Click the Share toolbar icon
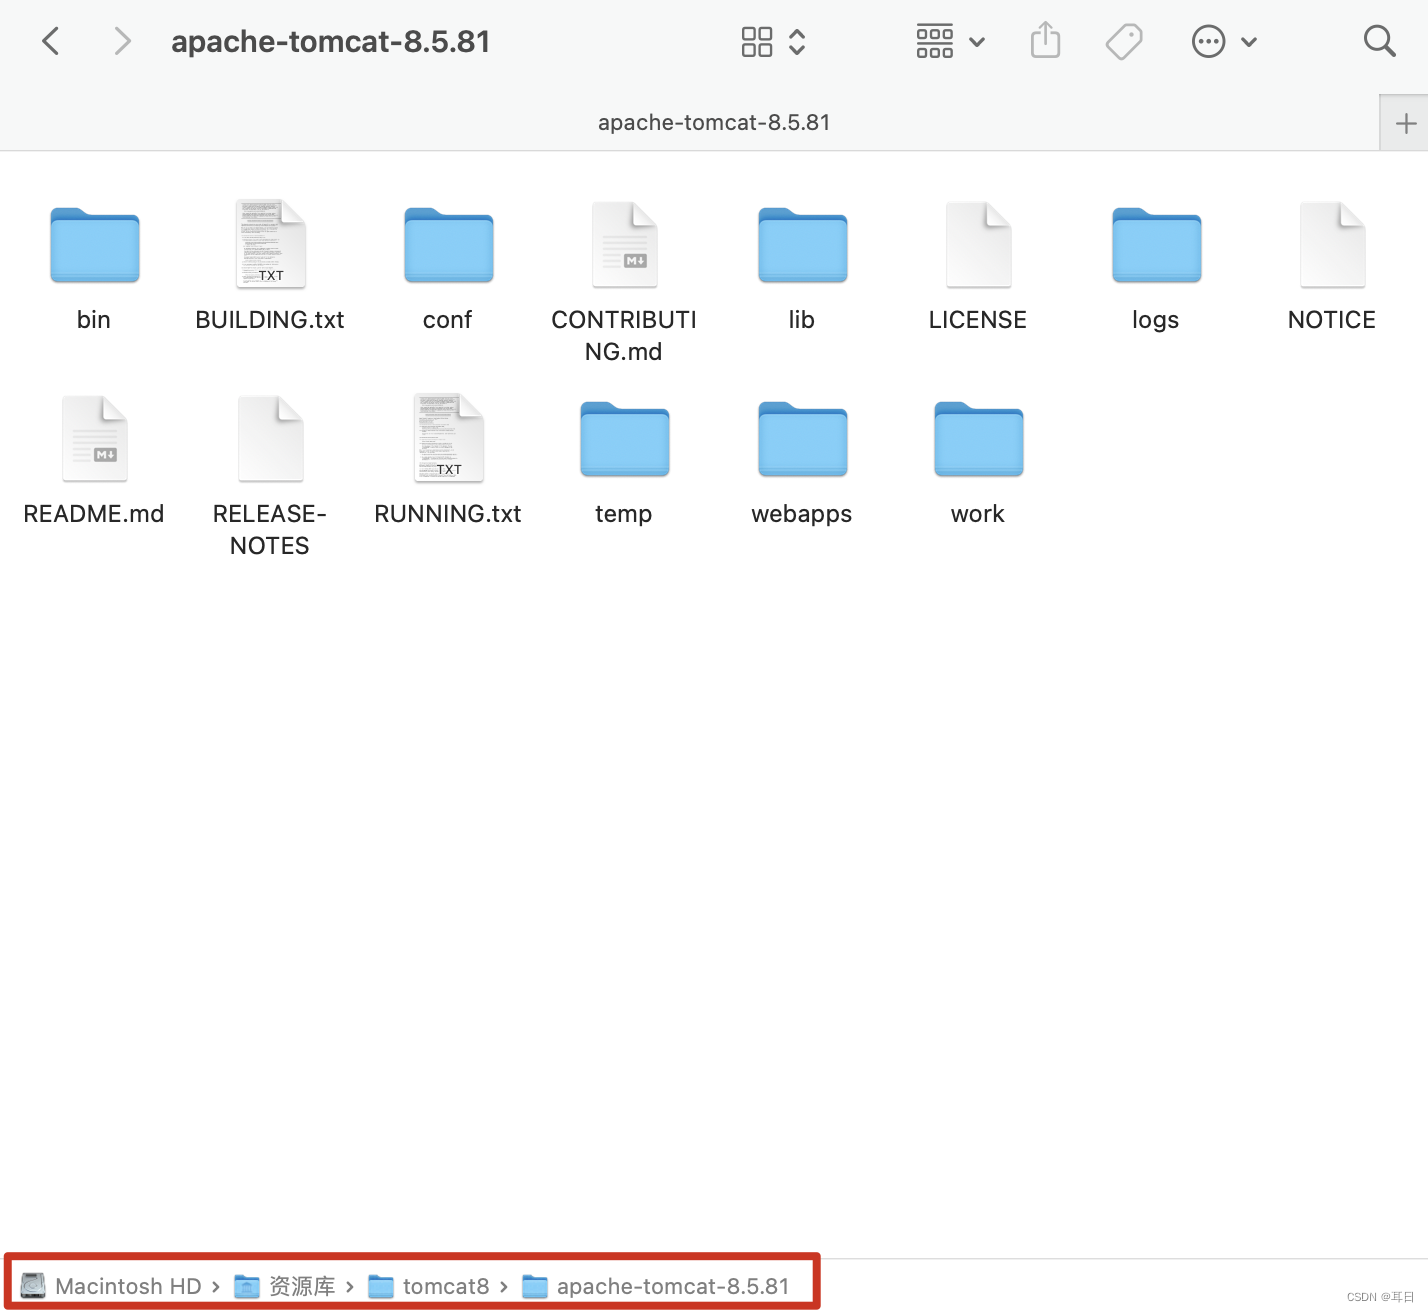 (x=1045, y=40)
